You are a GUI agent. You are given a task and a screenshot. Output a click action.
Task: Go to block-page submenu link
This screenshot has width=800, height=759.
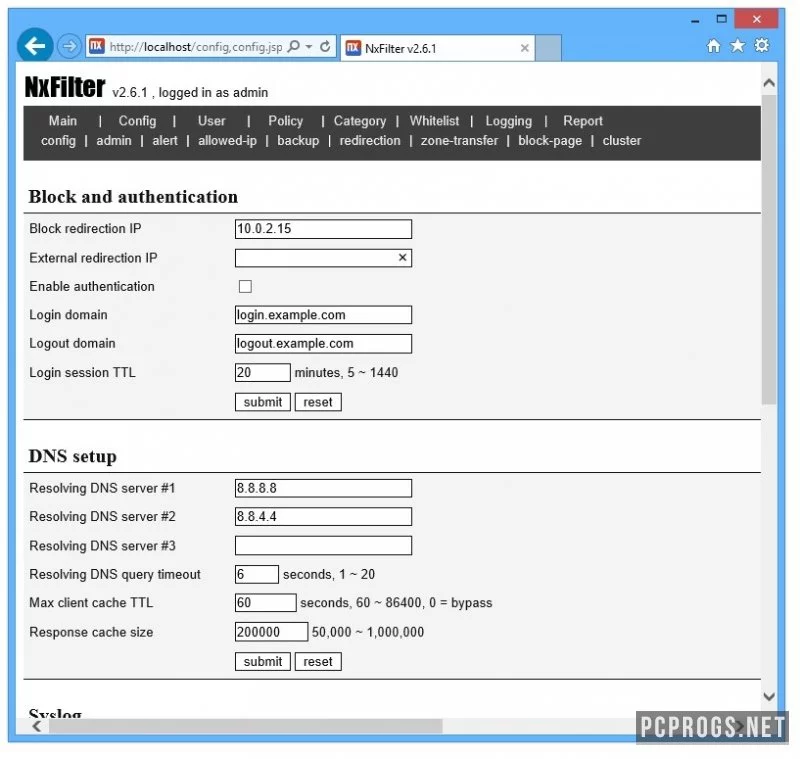550,141
